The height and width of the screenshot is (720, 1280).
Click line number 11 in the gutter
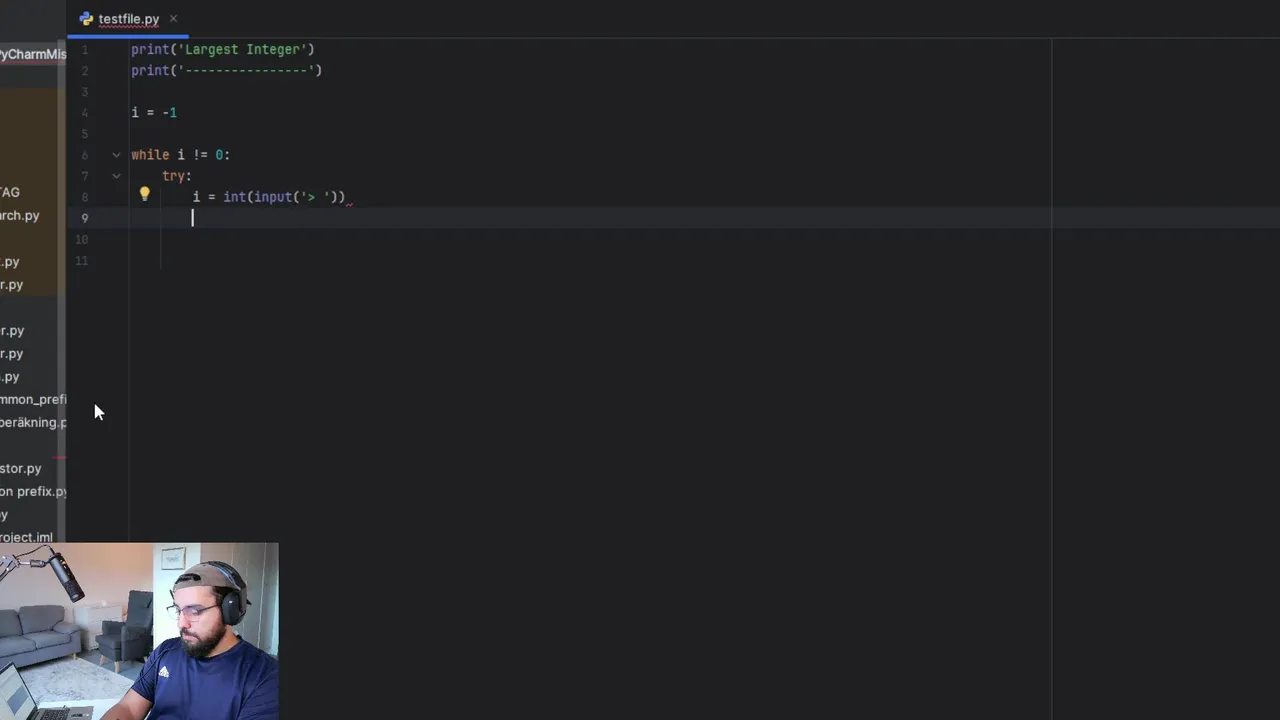pos(82,261)
